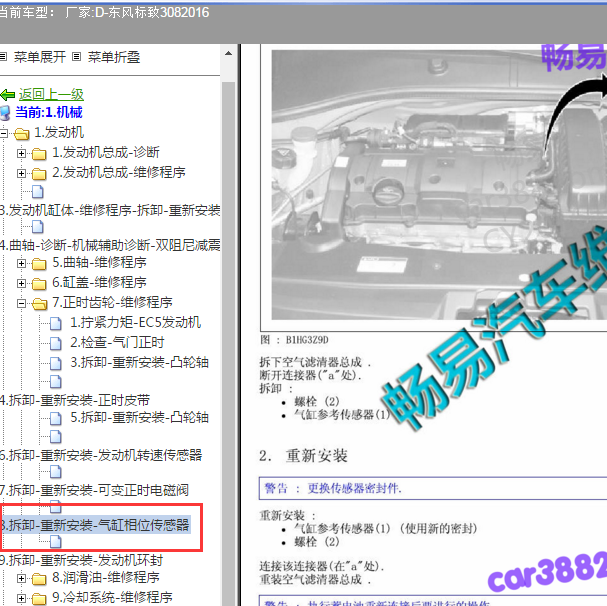Select 8.拆卸-重新安装-气缸相位传感器 entry

point(95,525)
